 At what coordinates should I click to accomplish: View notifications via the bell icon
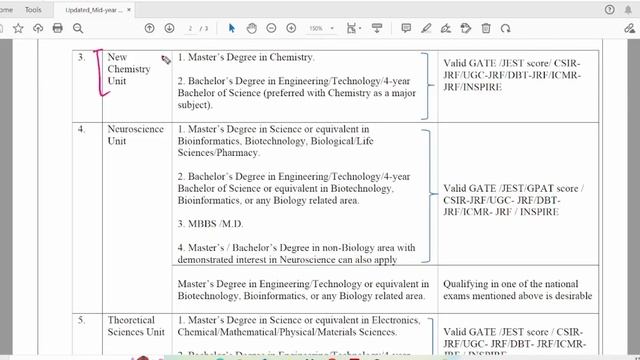pos(628,9)
